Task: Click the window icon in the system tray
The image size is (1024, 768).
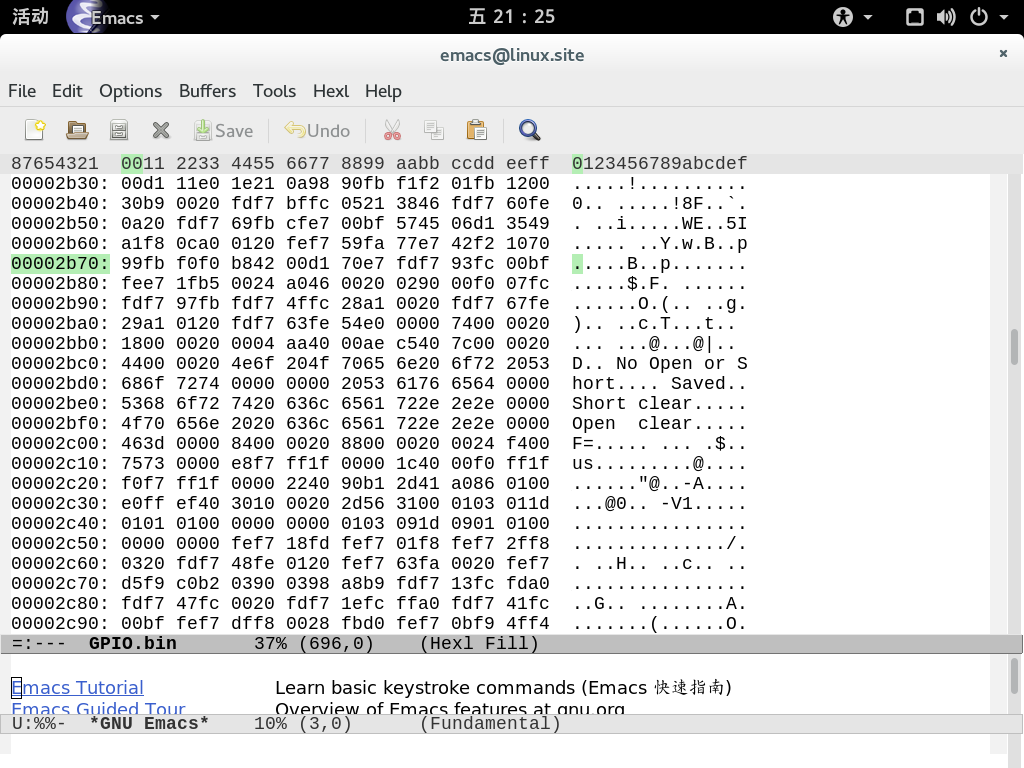Action: point(914,17)
